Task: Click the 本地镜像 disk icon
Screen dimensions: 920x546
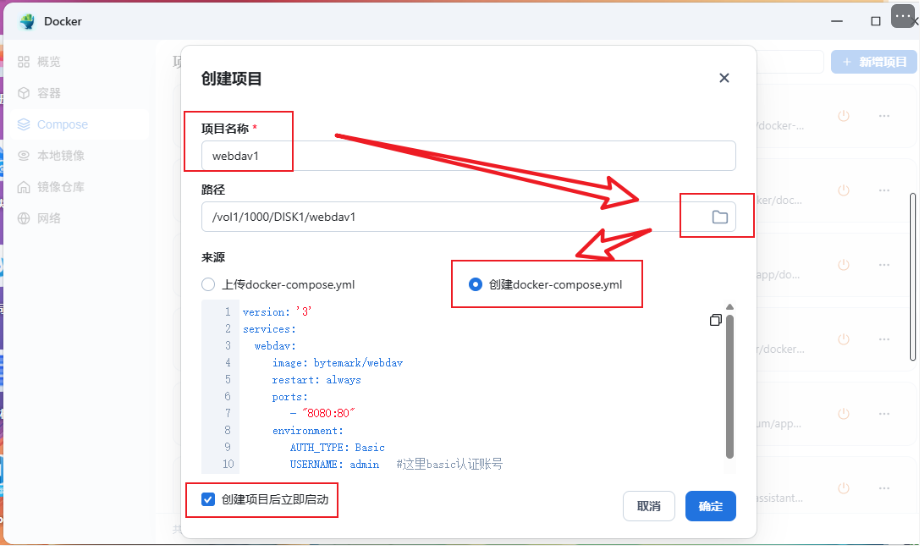Action: 23,155
